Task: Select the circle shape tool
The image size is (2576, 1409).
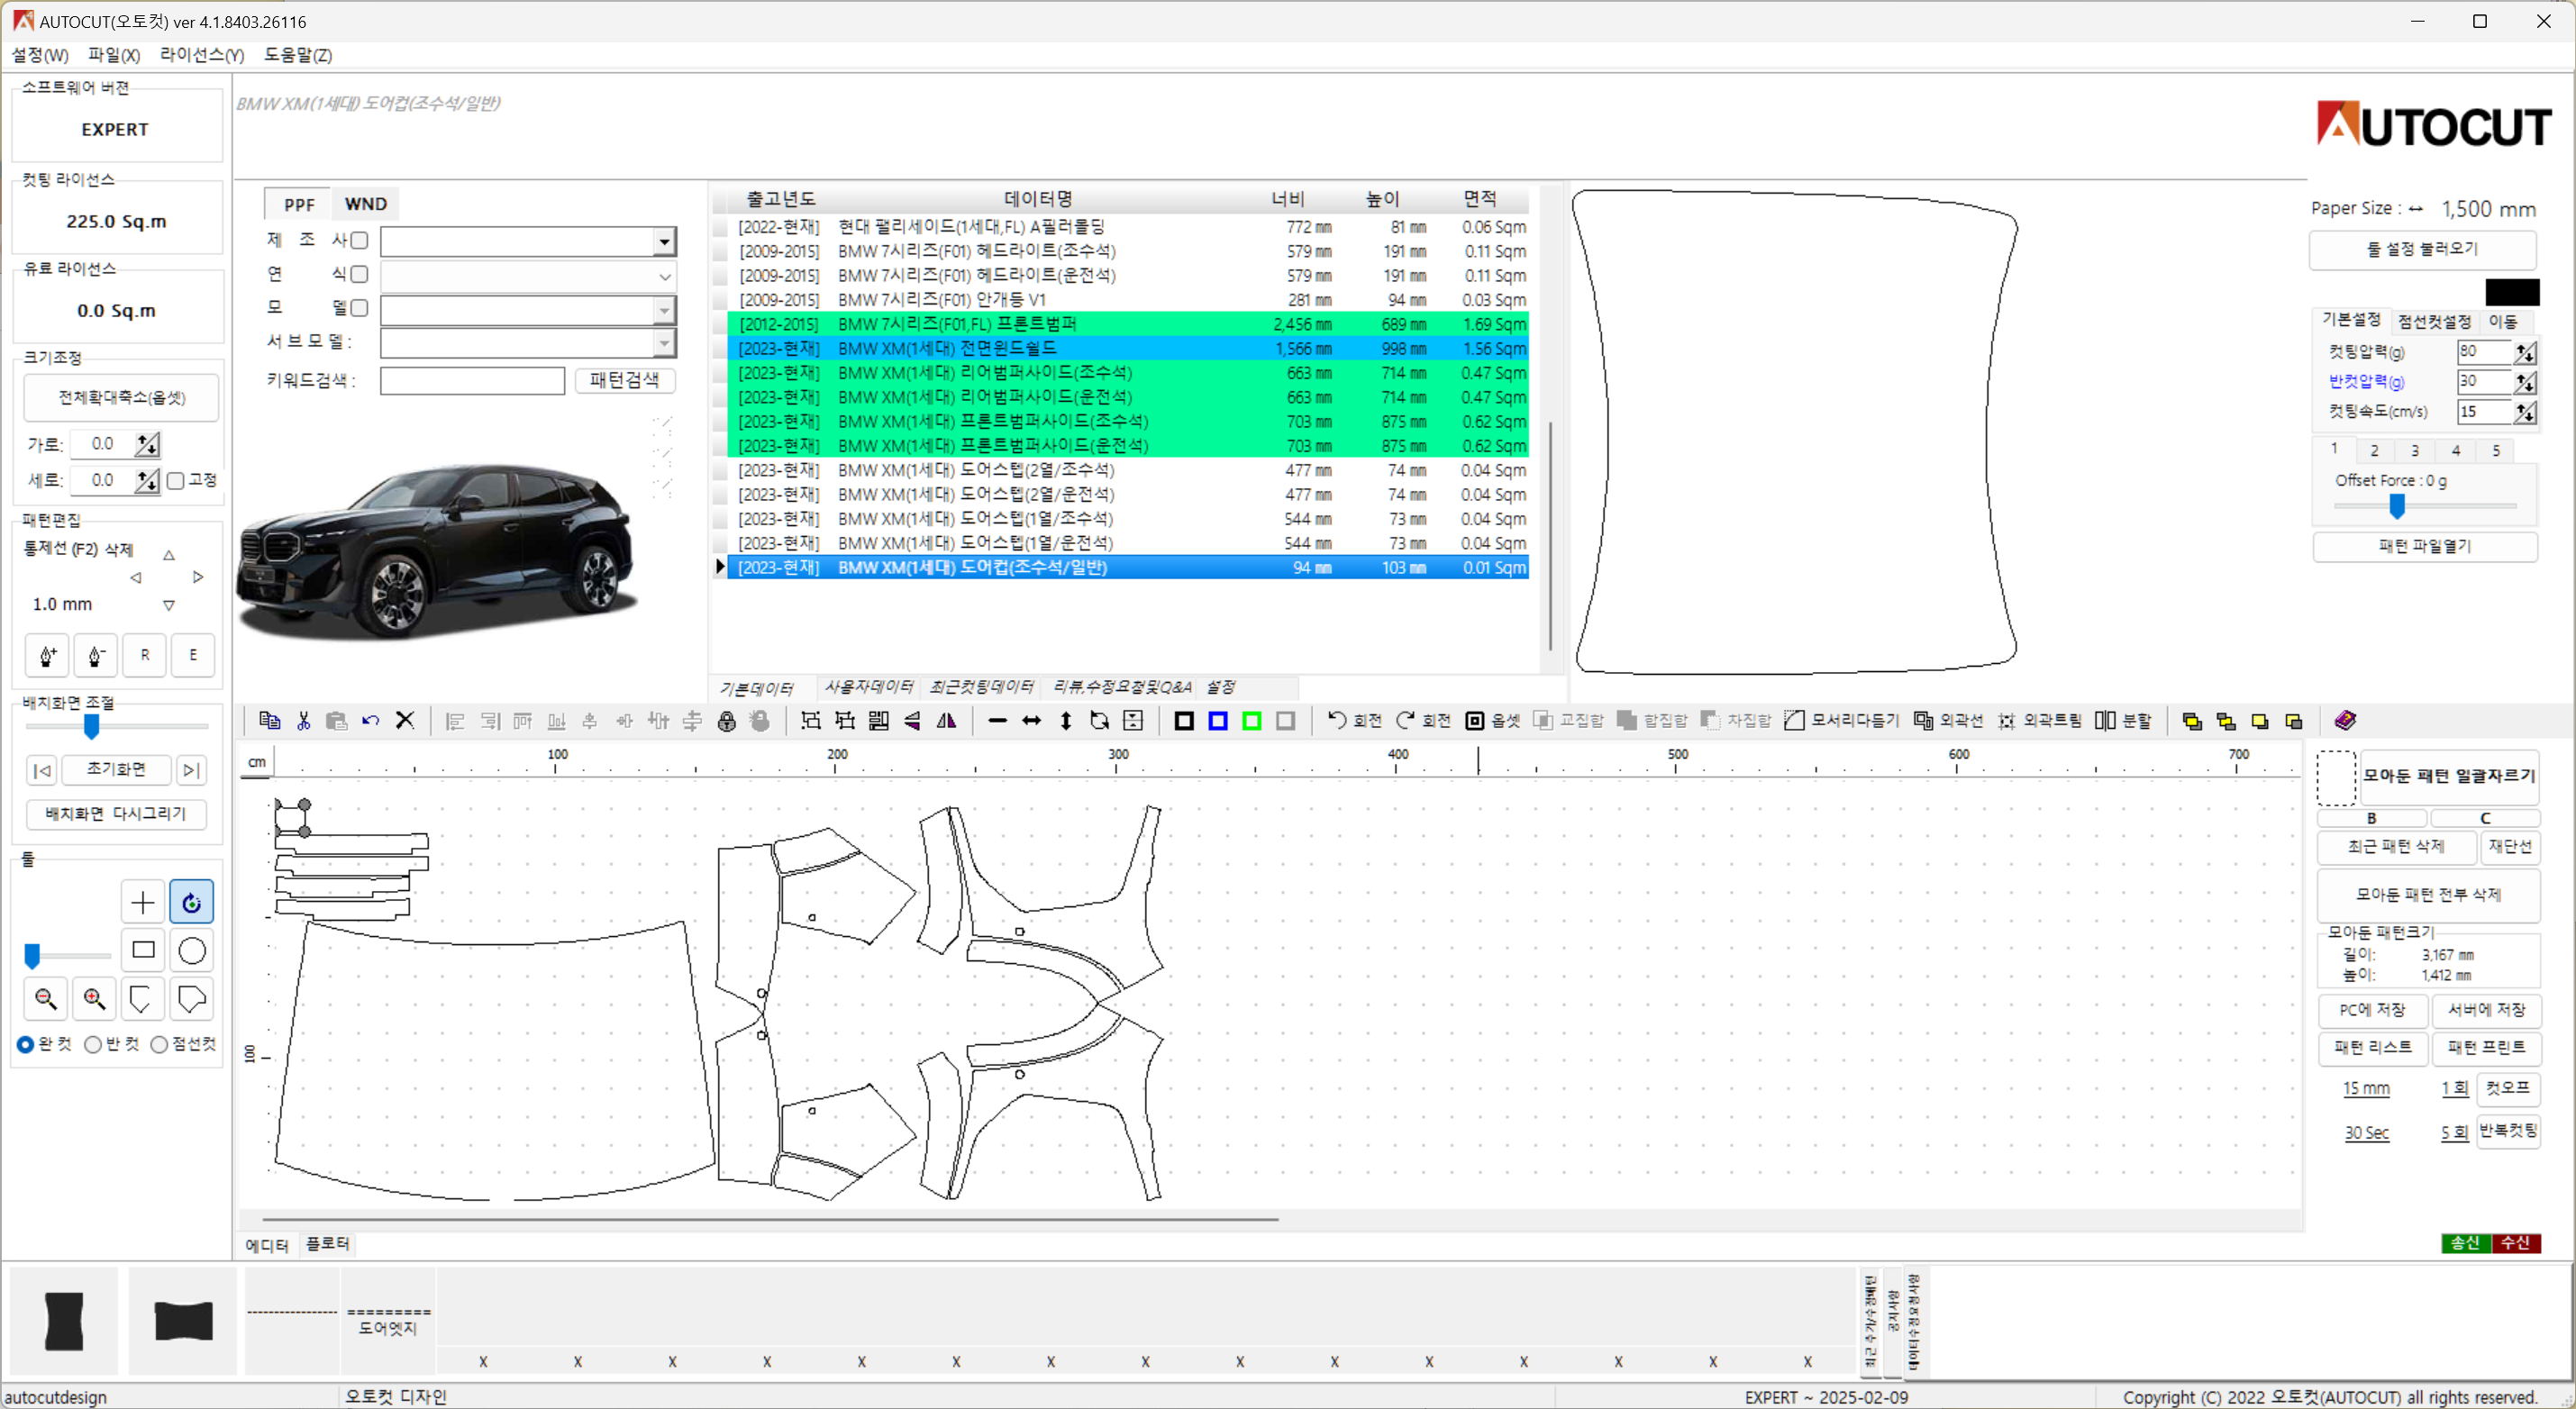Action: 191,950
